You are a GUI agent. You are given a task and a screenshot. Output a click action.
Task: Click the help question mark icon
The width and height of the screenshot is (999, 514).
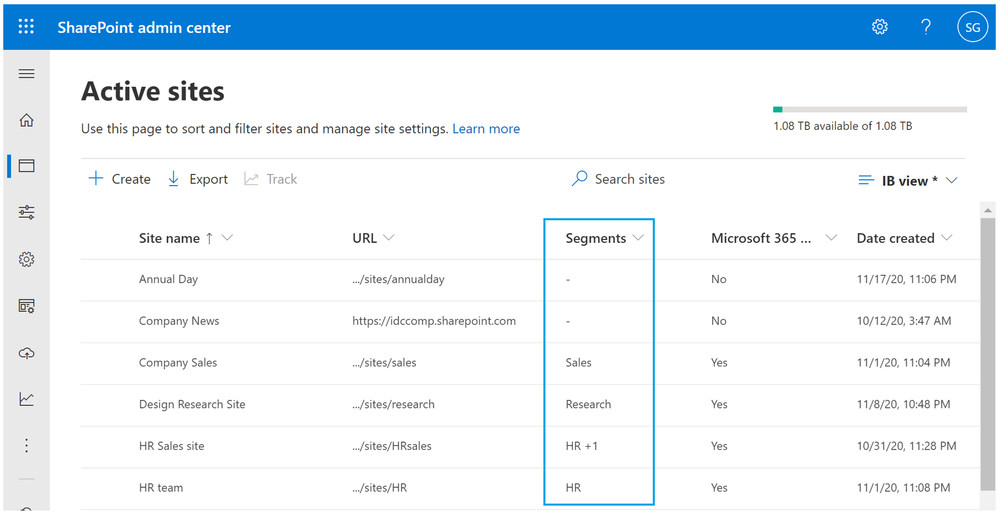(x=926, y=27)
